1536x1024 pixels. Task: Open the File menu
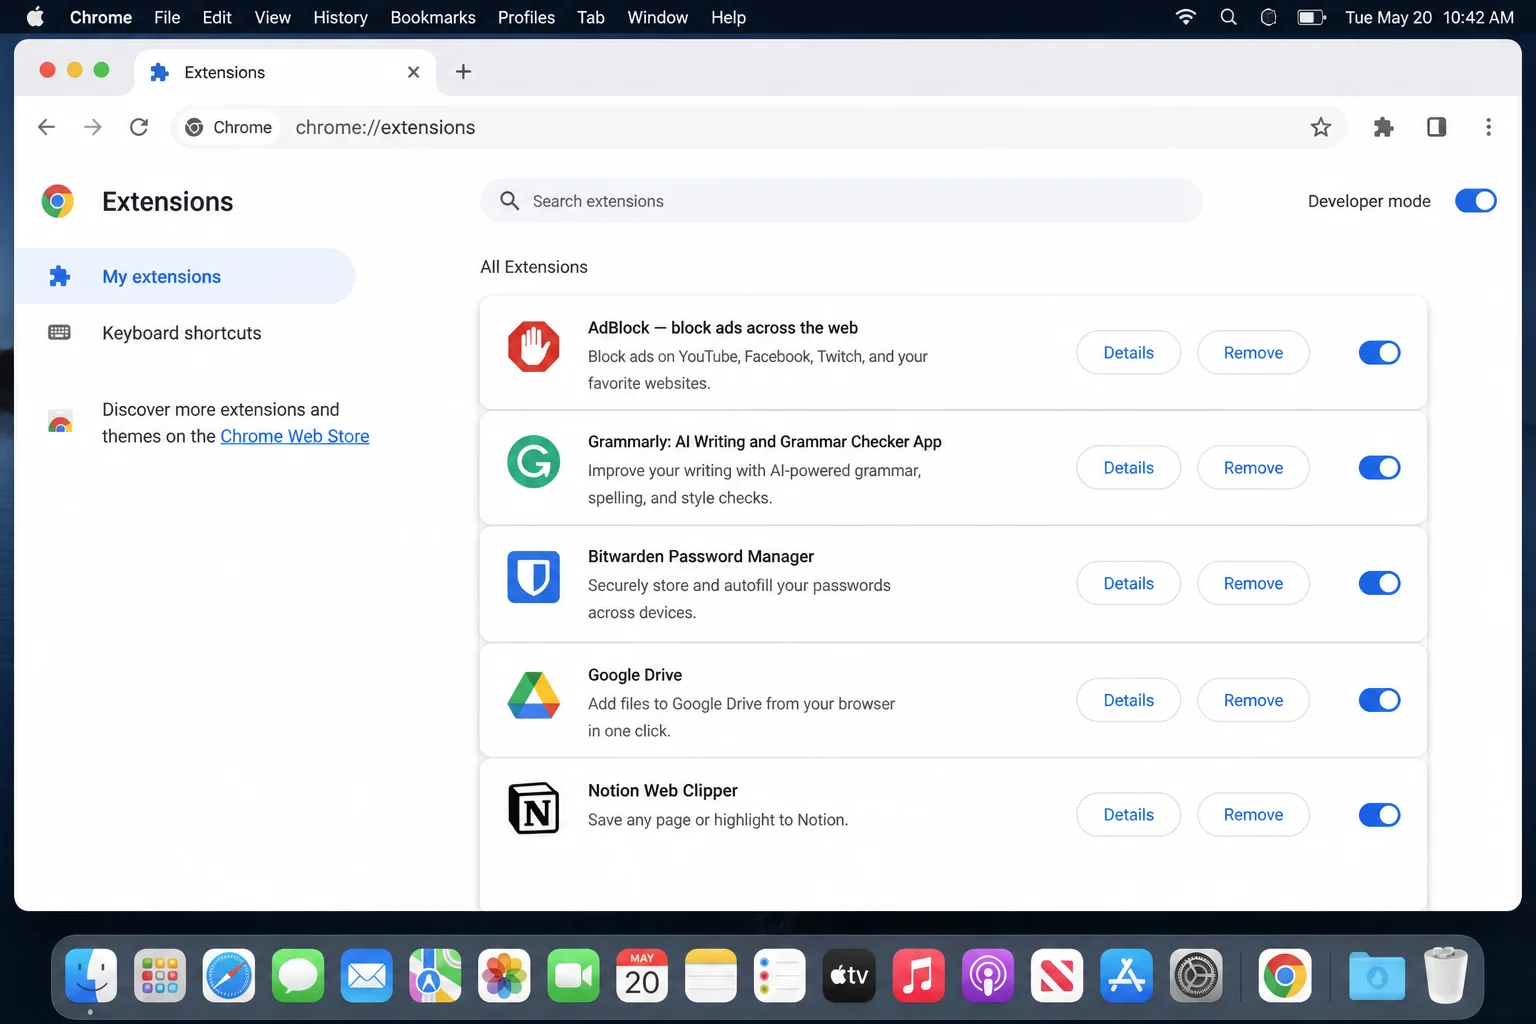(x=167, y=17)
